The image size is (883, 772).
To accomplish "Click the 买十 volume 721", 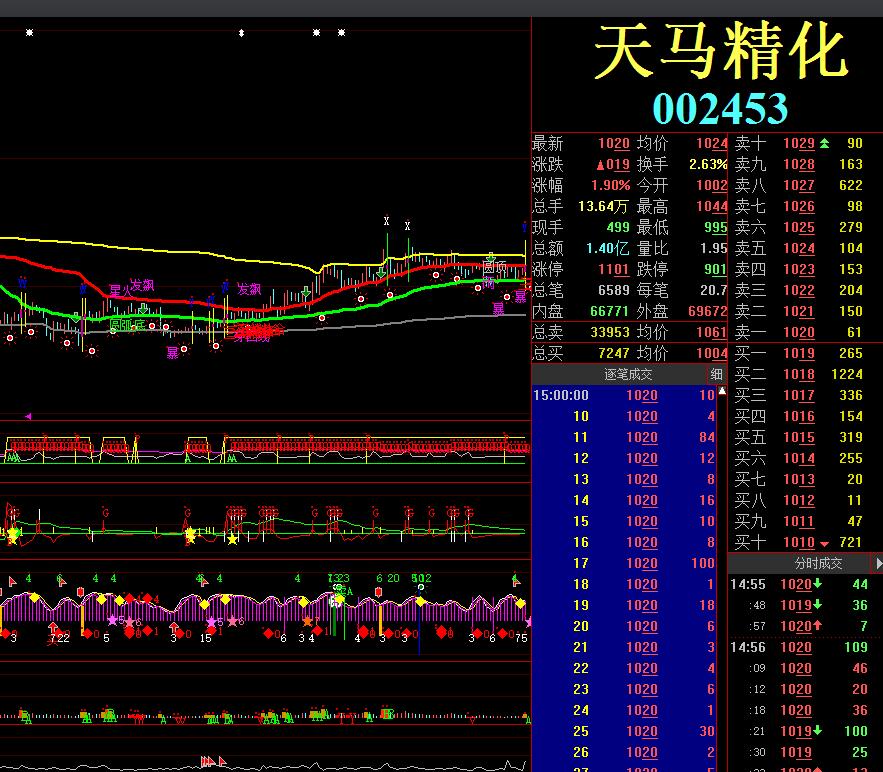I will (850, 542).
